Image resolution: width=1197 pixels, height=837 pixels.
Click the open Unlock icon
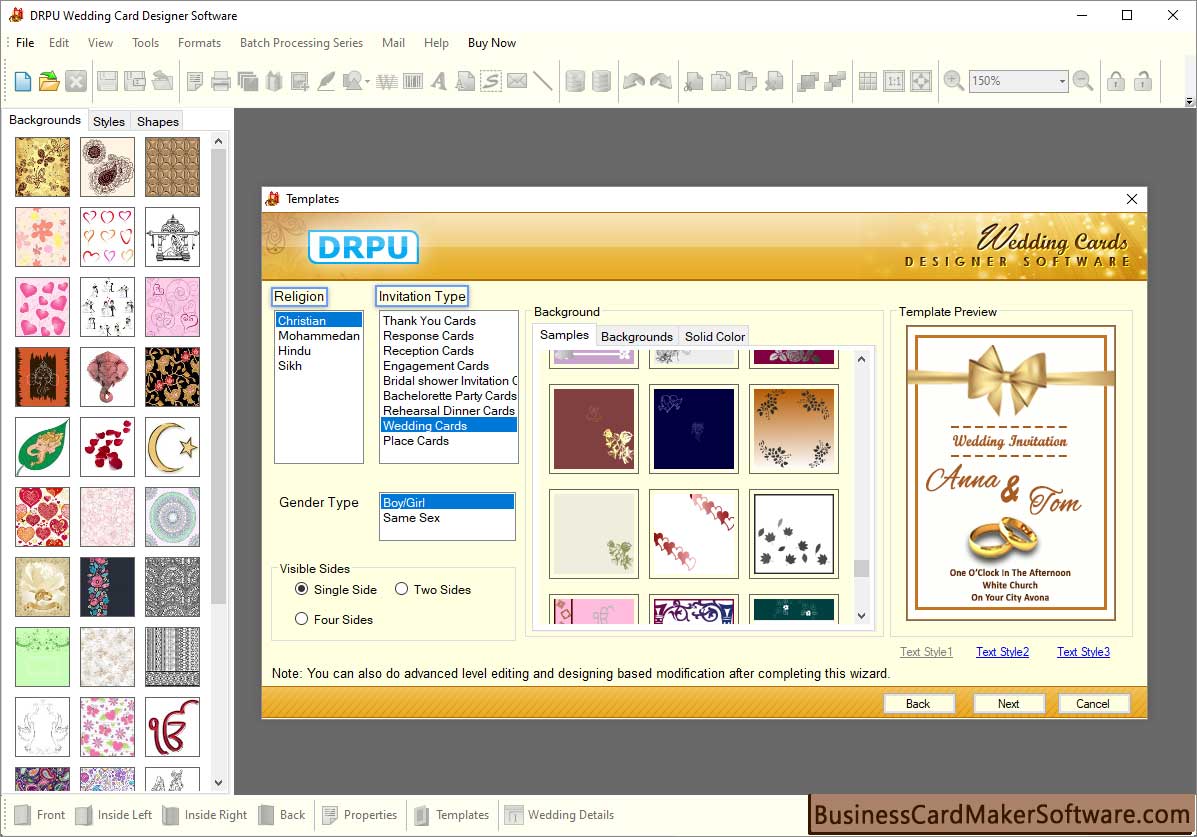(x=1143, y=81)
